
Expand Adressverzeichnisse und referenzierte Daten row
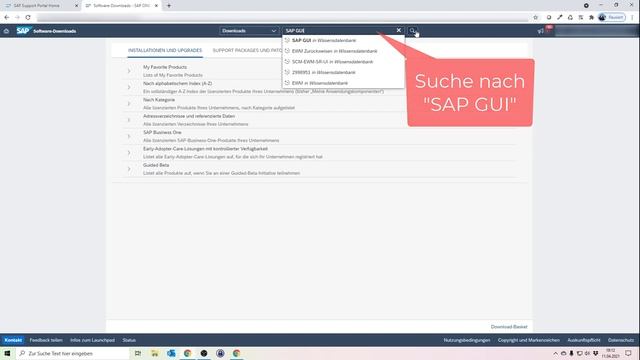(x=129, y=120)
